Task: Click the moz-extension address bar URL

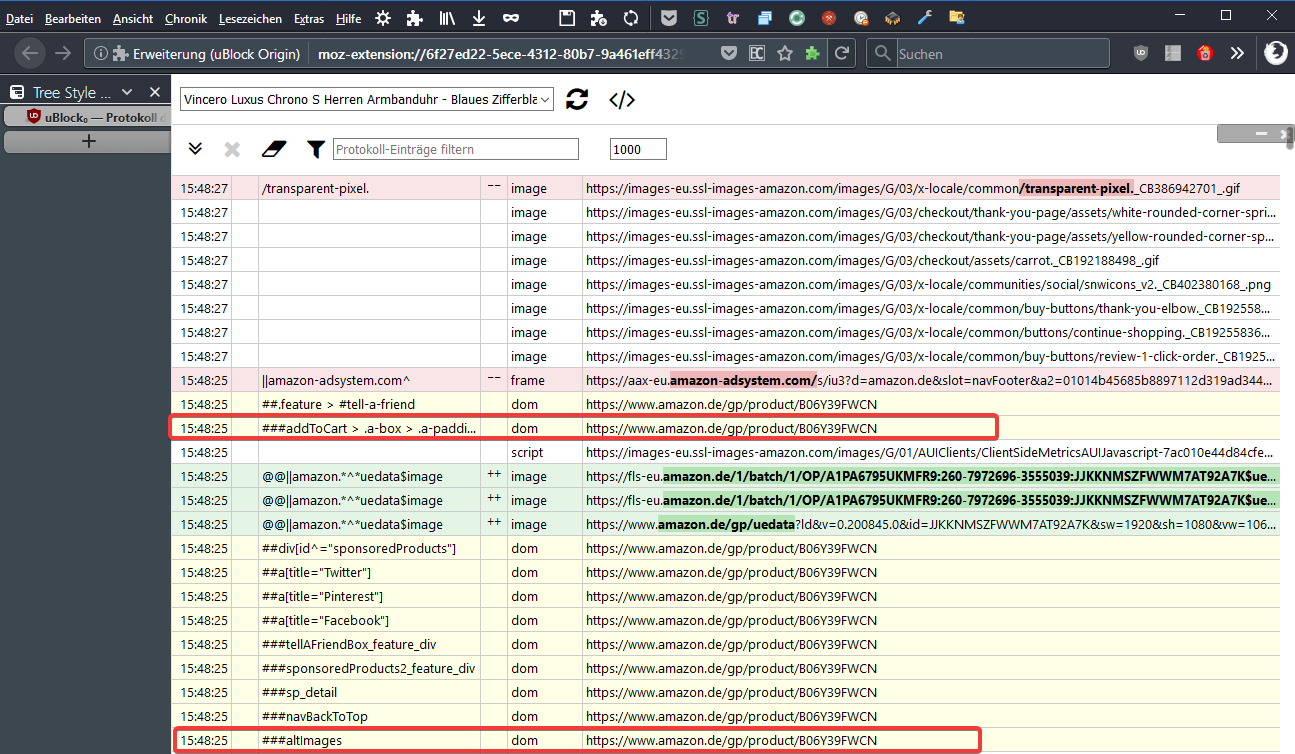Action: pos(502,54)
